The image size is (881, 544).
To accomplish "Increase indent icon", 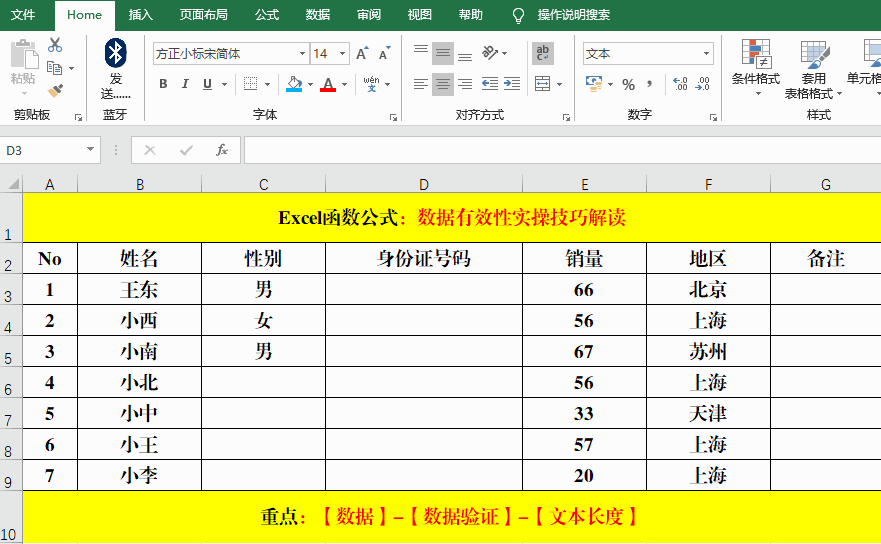I will (x=512, y=84).
